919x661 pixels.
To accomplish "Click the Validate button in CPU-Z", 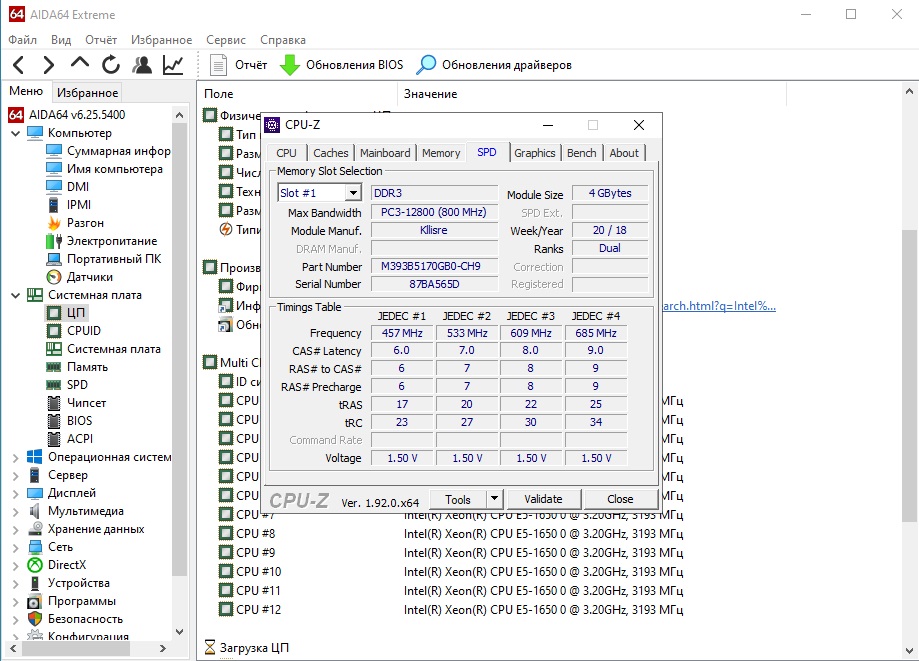I will tap(543, 499).
